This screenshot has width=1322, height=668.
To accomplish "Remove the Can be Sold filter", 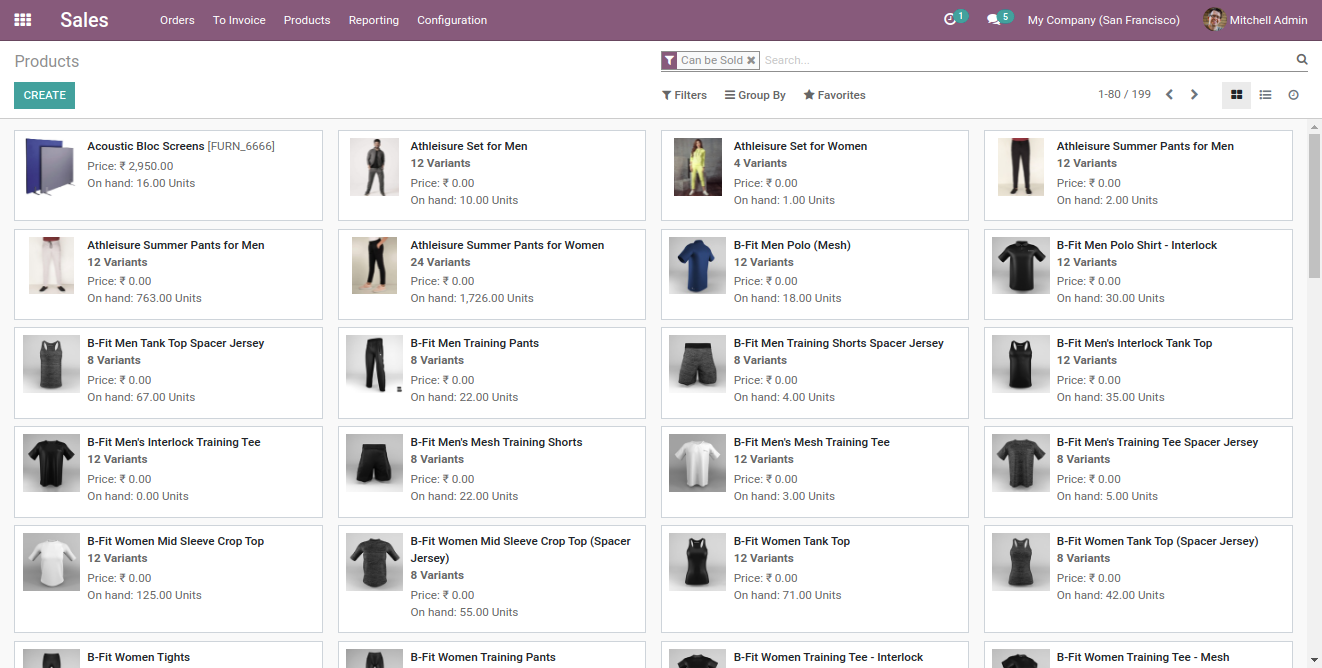I will click(x=751, y=60).
